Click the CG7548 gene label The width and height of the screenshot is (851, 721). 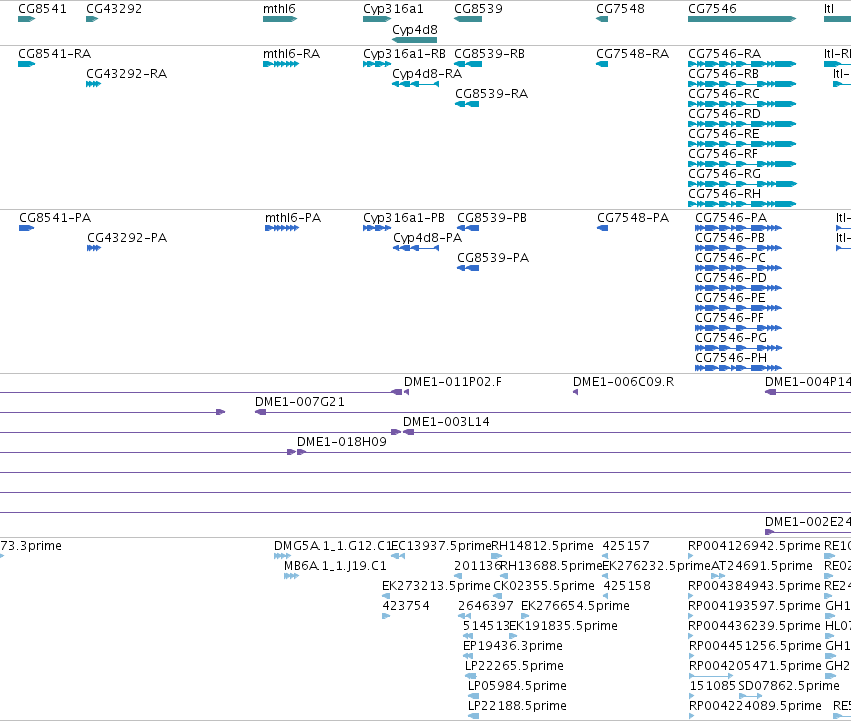pyautogui.click(x=620, y=9)
